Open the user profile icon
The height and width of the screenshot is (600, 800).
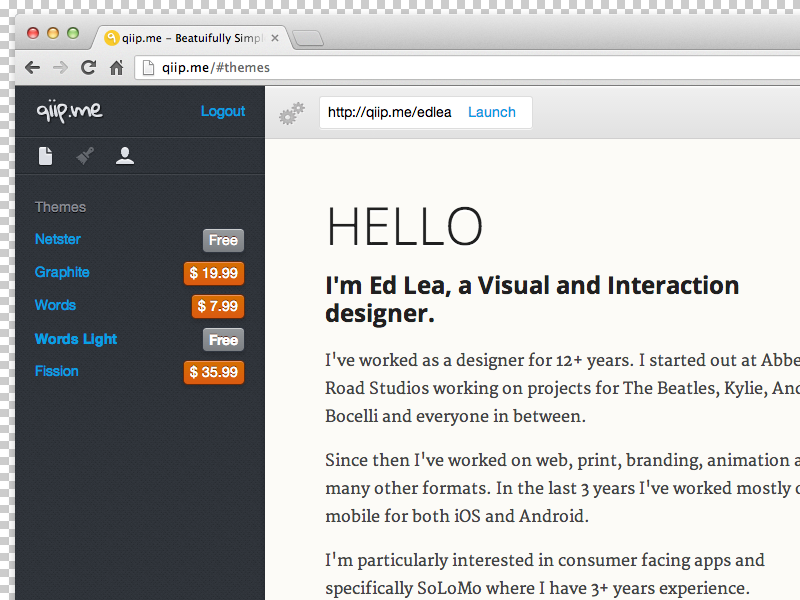(125, 156)
